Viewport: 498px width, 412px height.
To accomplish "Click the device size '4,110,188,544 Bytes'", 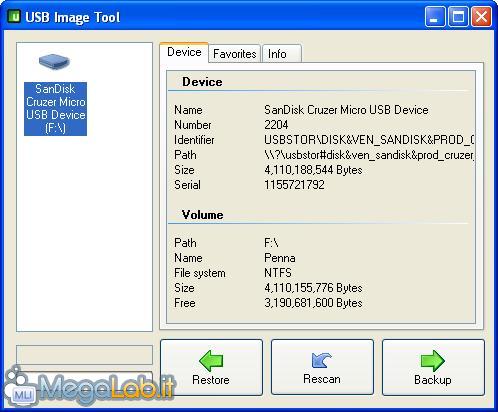I will click(313, 170).
